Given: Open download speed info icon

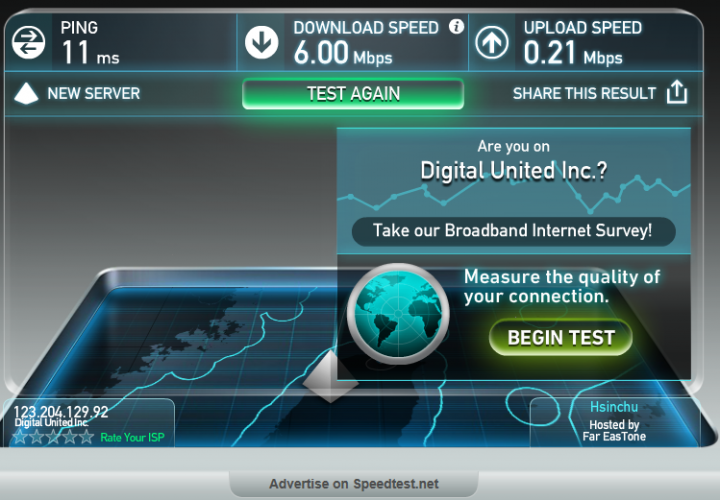Looking at the screenshot, I should tap(456, 27).
